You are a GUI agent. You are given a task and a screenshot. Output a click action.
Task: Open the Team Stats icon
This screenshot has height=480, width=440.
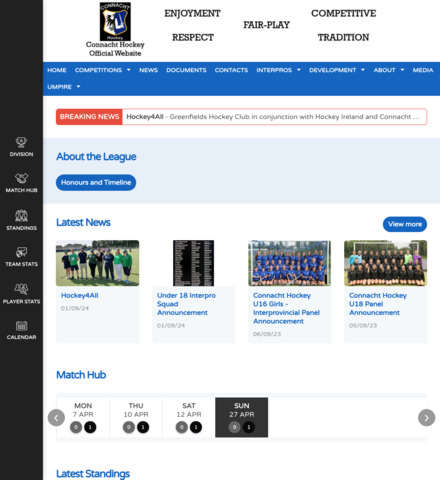pos(21,252)
